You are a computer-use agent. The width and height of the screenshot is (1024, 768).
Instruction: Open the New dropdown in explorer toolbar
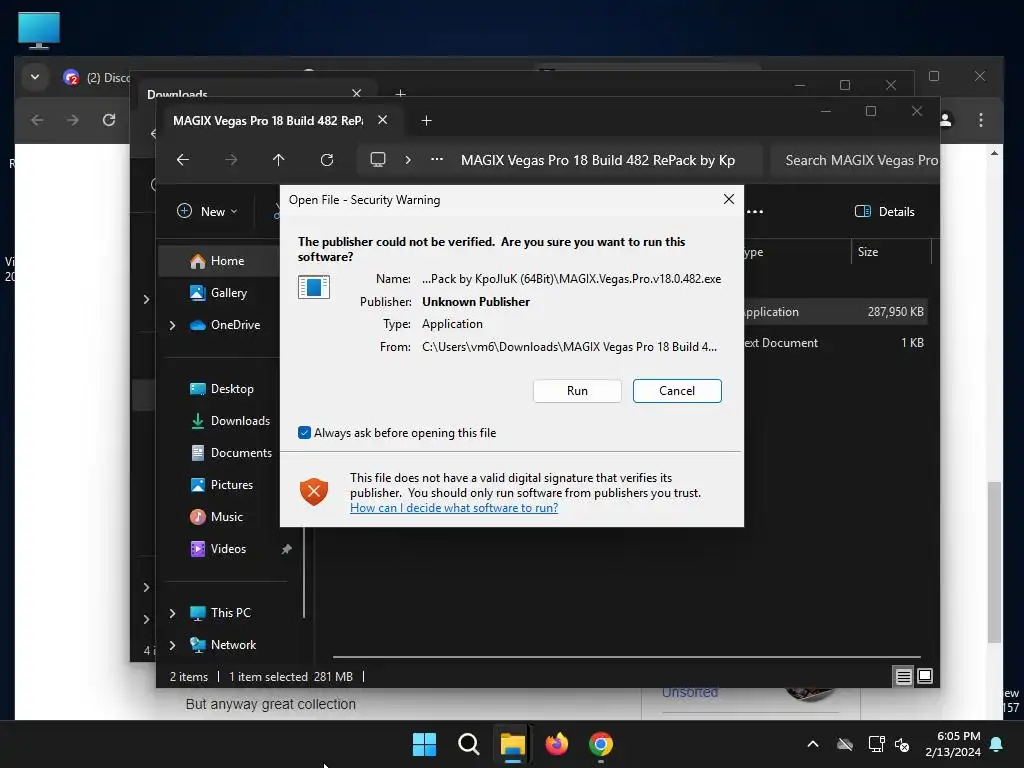point(207,211)
